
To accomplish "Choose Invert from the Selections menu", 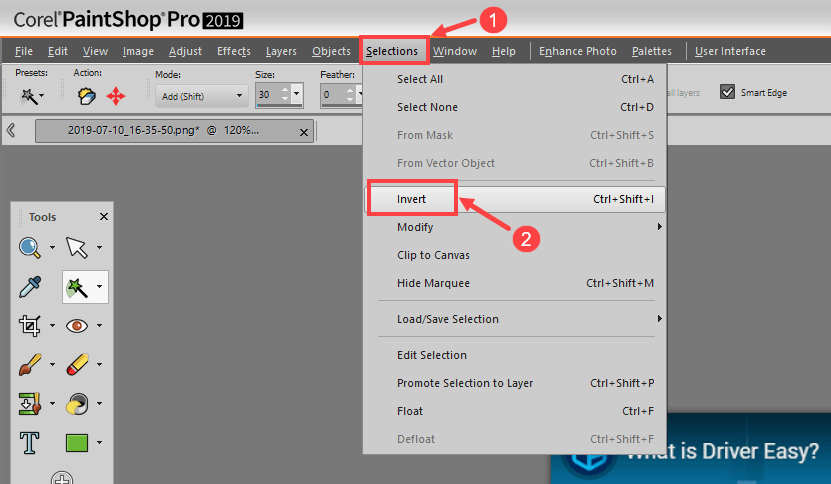I will click(x=515, y=199).
